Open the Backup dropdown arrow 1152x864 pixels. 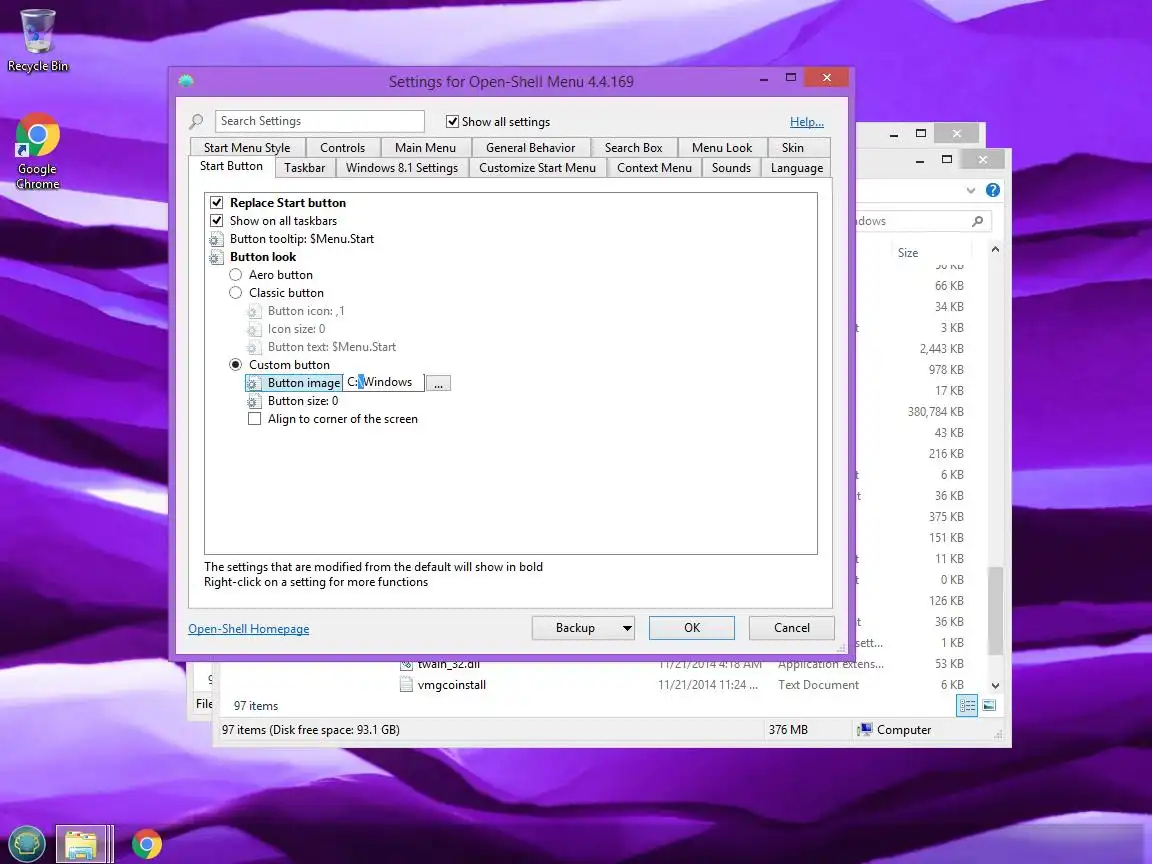coord(627,628)
